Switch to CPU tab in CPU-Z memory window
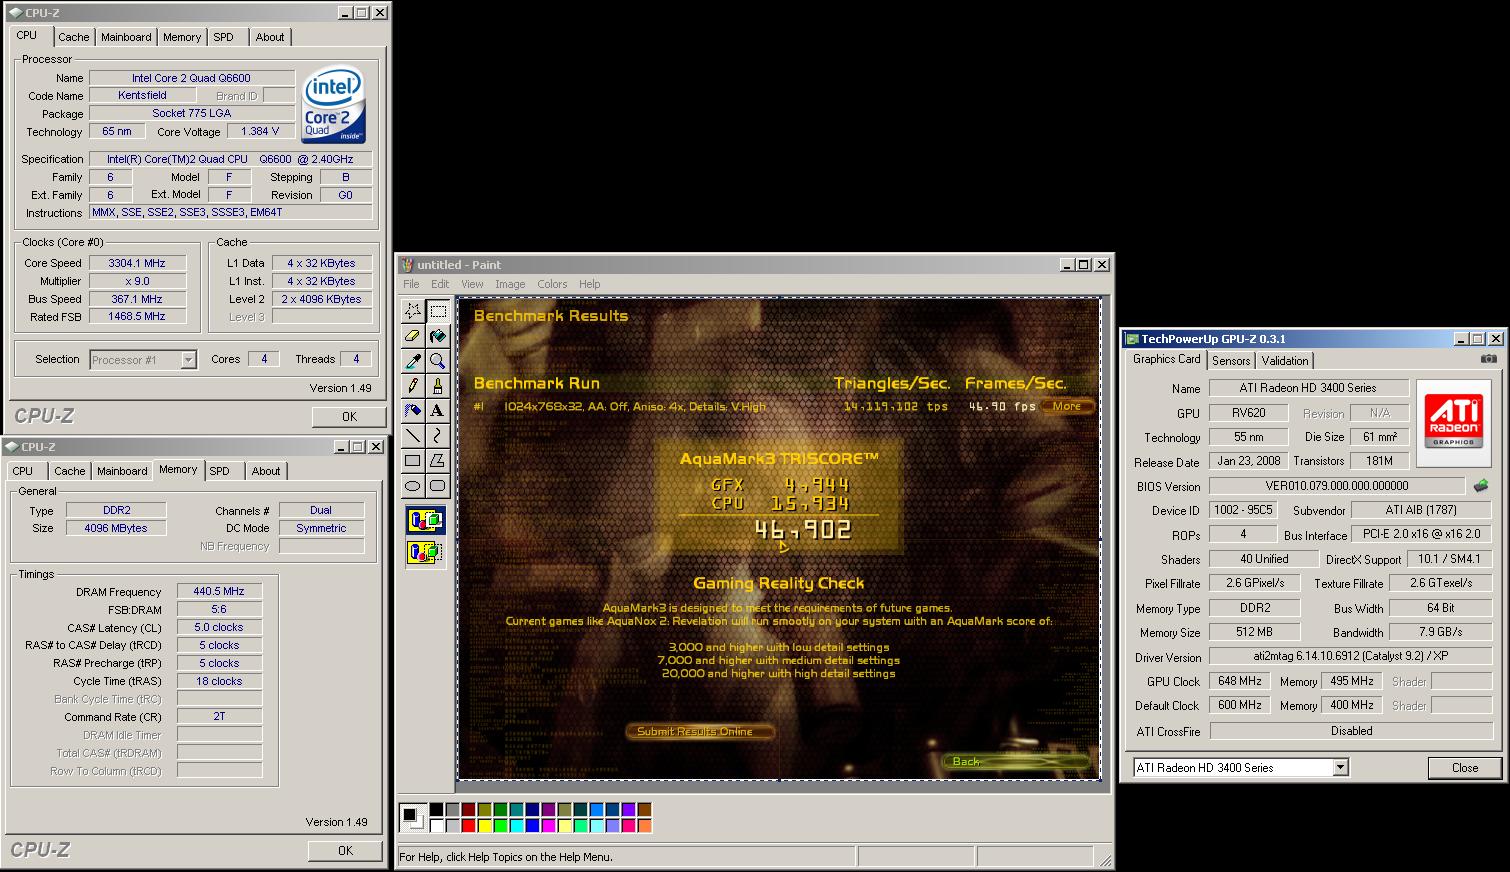 click(x=22, y=471)
